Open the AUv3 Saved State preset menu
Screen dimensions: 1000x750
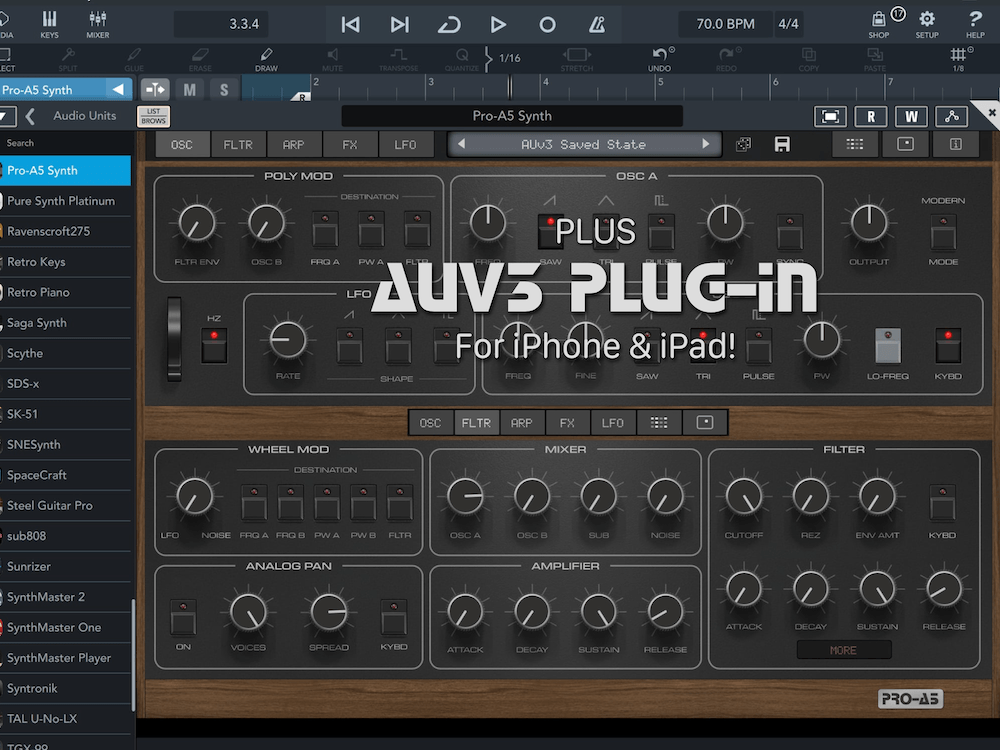[584, 144]
